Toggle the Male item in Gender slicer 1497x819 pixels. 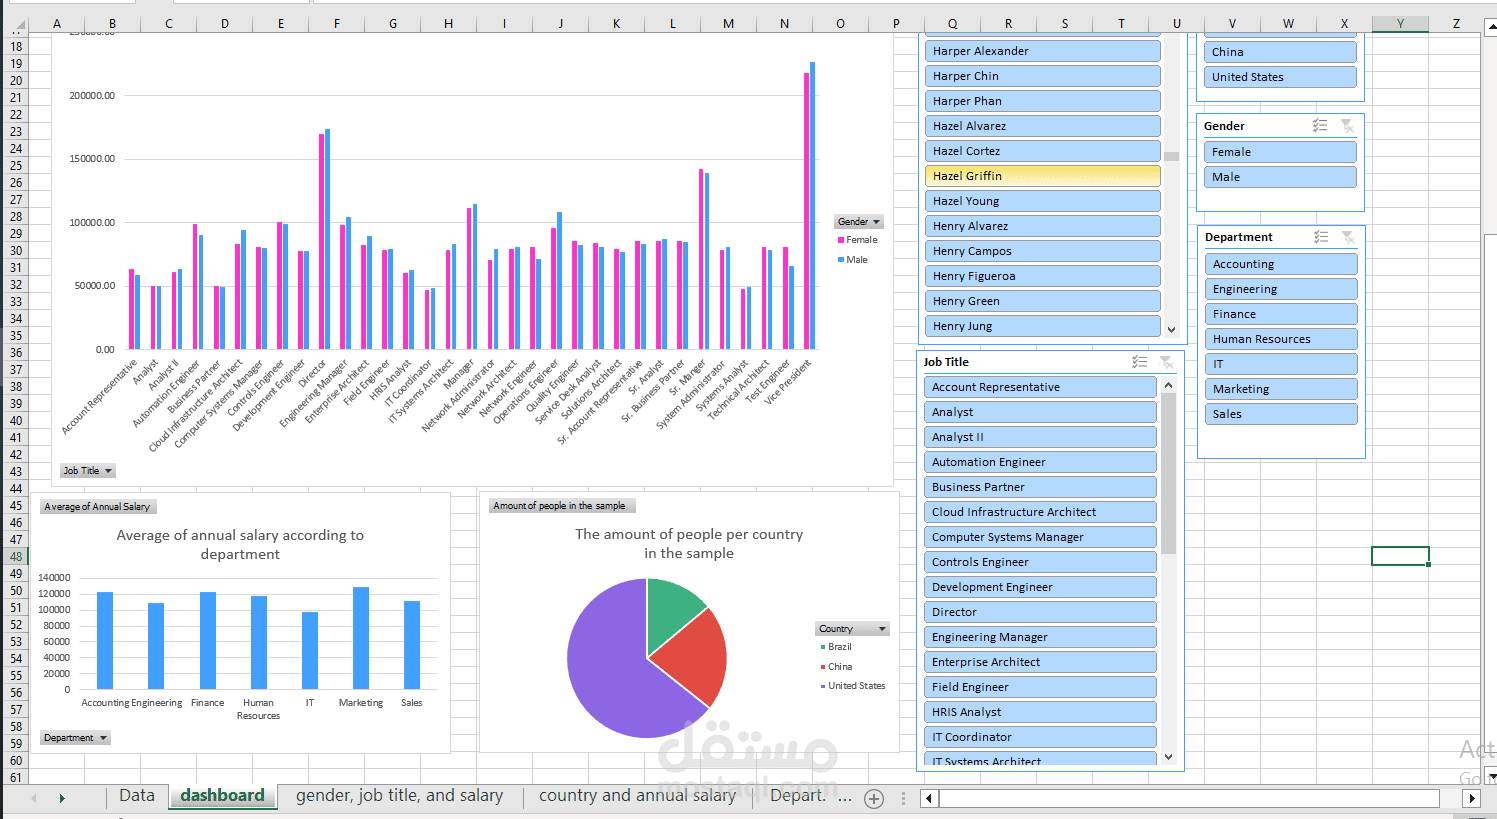point(1282,177)
